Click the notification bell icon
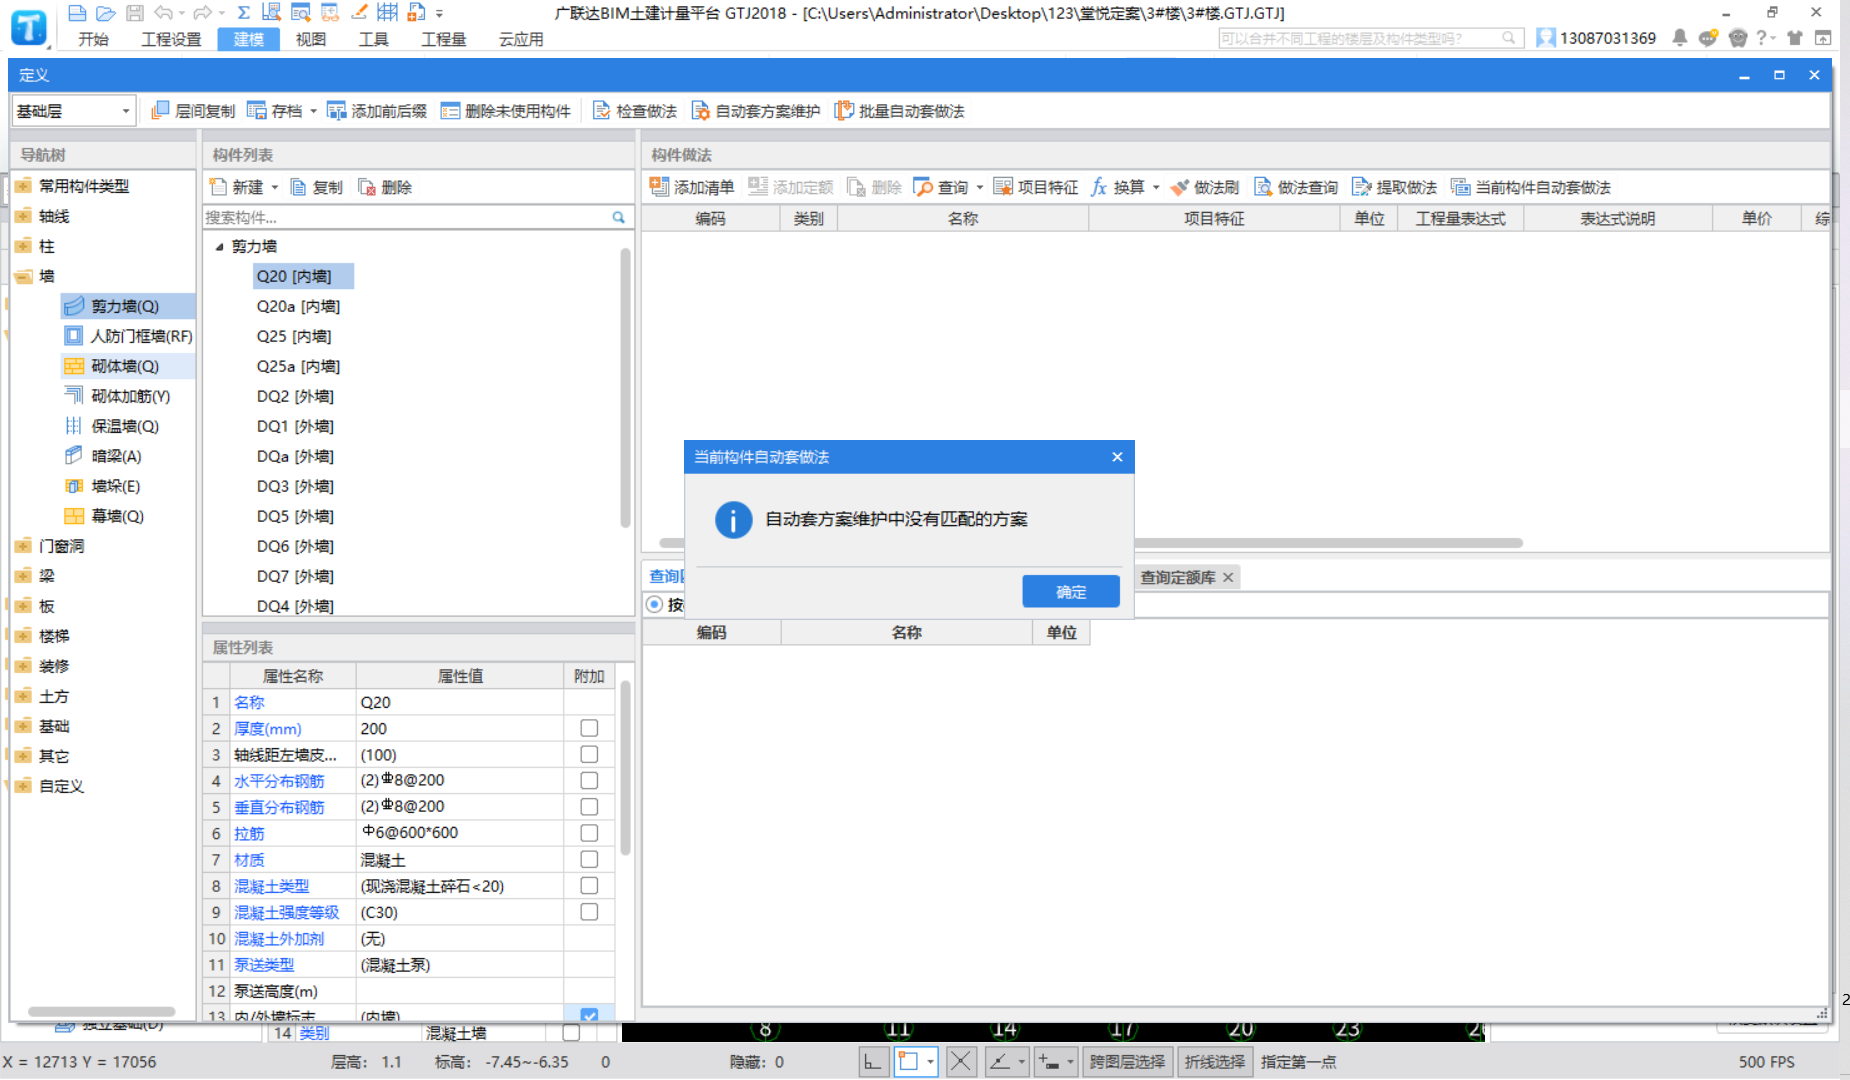The image size is (1850, 1080). pyautogui.click(x=1680, y=38)
